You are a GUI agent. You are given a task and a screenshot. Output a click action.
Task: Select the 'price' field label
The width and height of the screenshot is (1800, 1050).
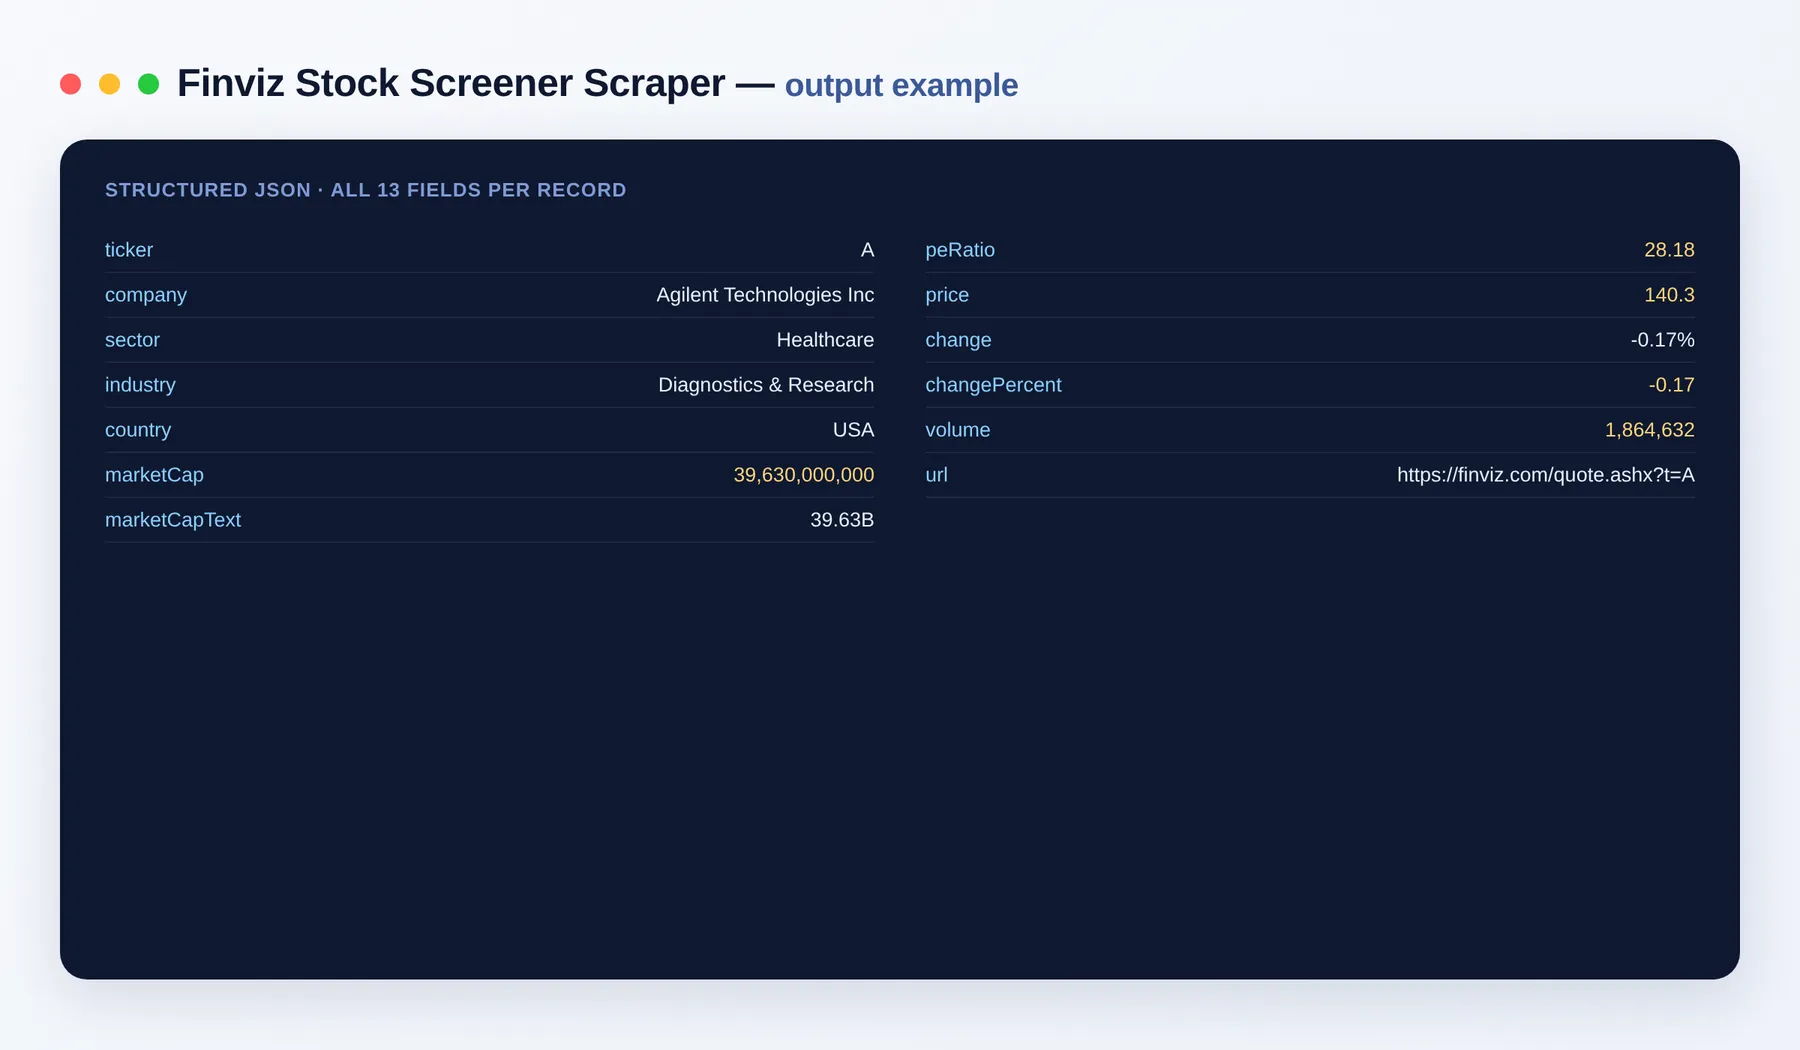947,295
